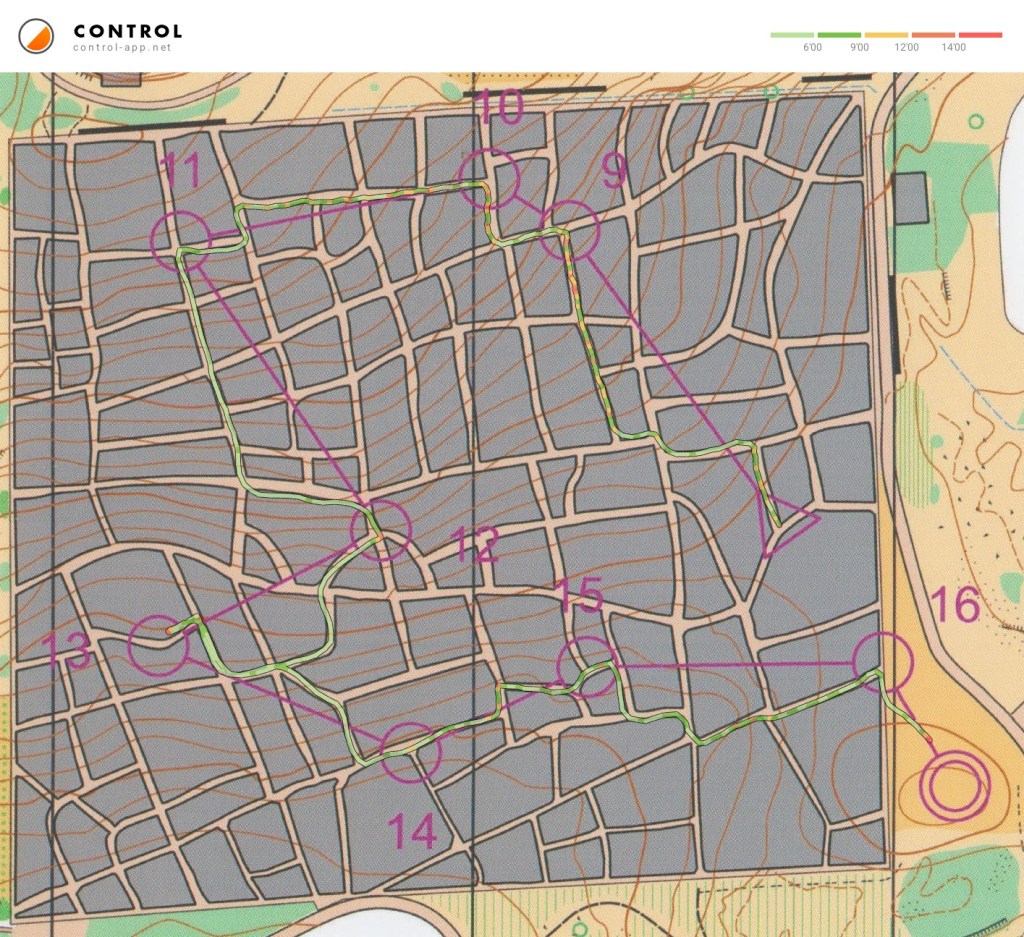Select control circle 9
The width and height of the screenshot is (1024, 937).
click(x=568, y=230)
